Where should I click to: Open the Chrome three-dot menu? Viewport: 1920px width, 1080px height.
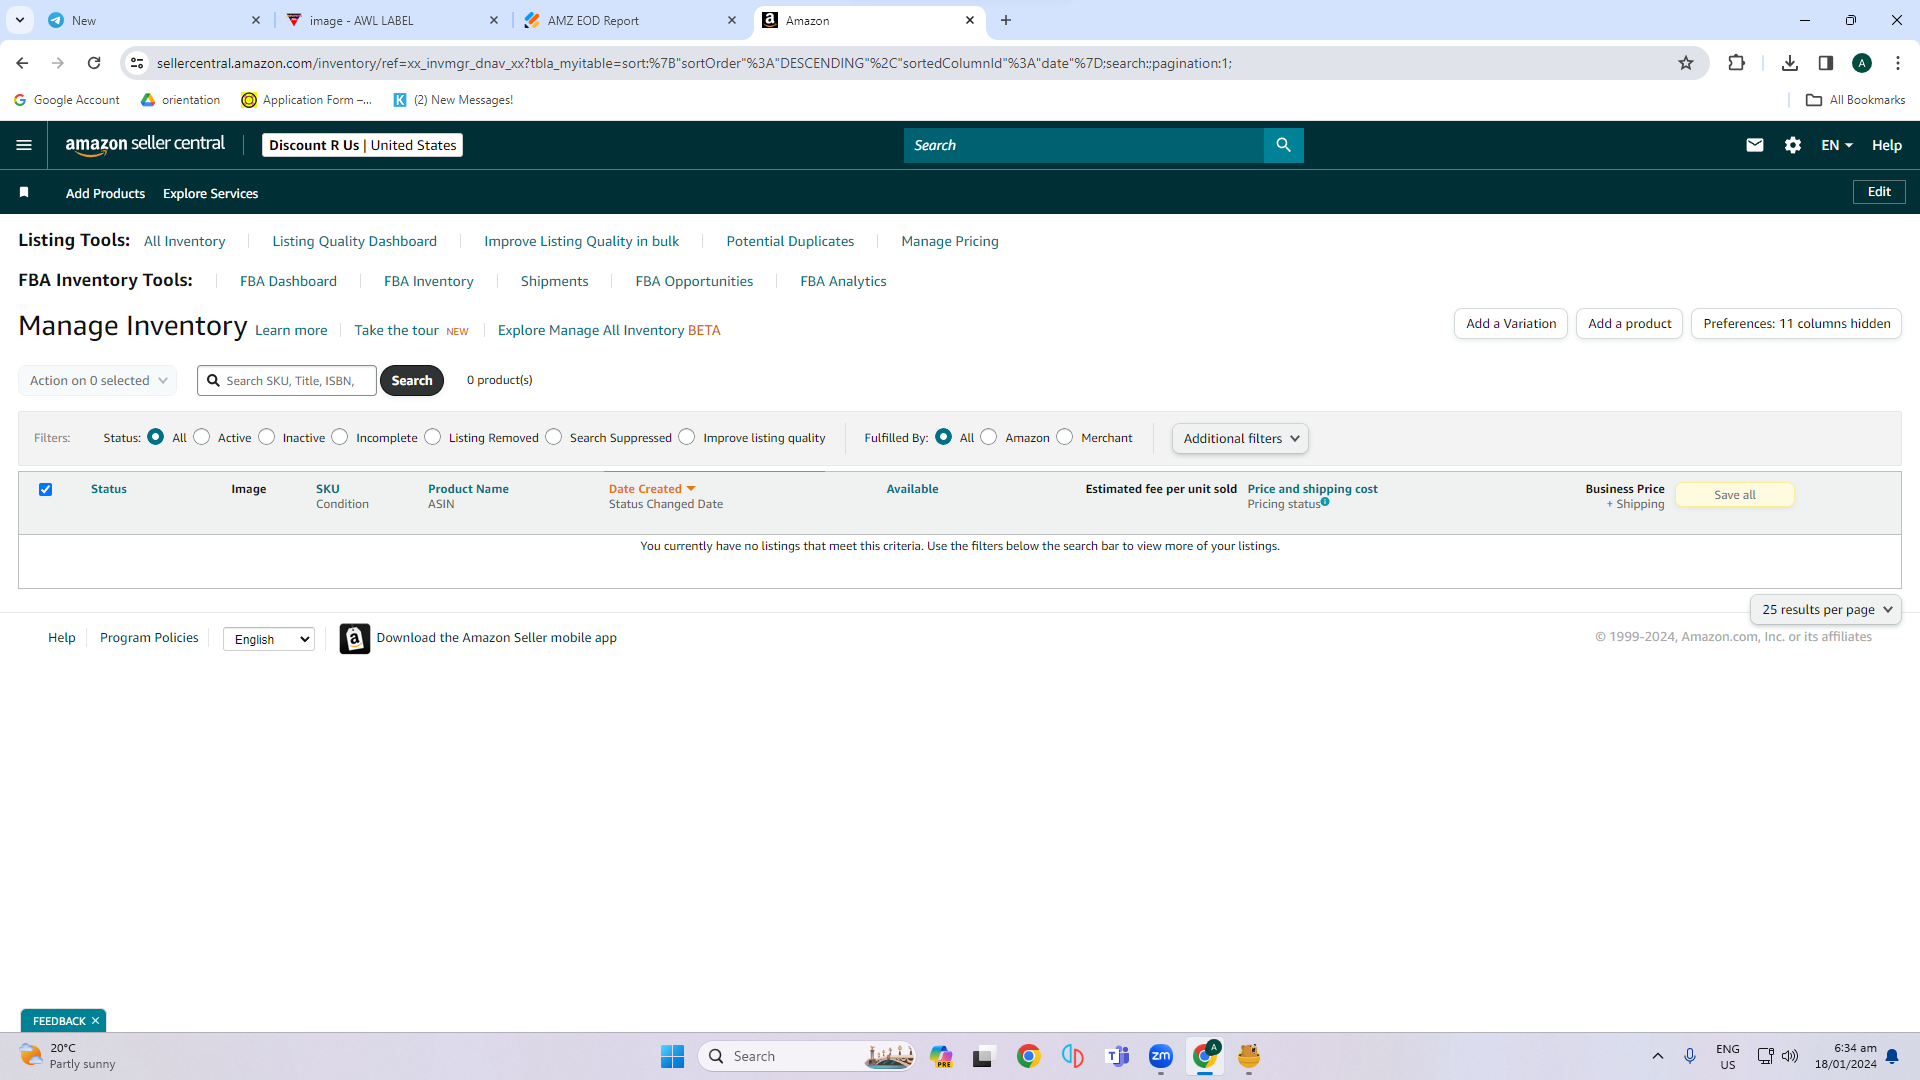point(1898,63)
